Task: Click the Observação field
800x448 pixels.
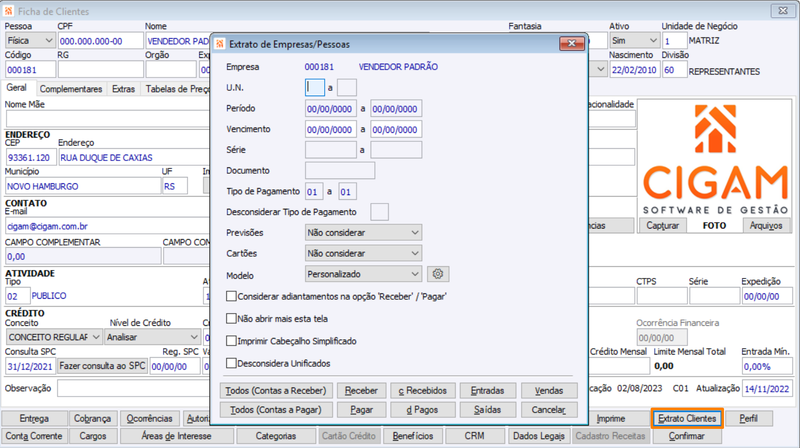Action: click(134, 388)
